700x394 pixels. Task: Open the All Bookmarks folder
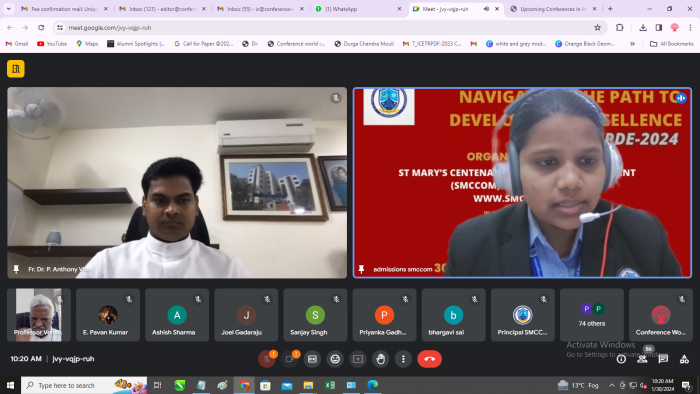[671, 44]
